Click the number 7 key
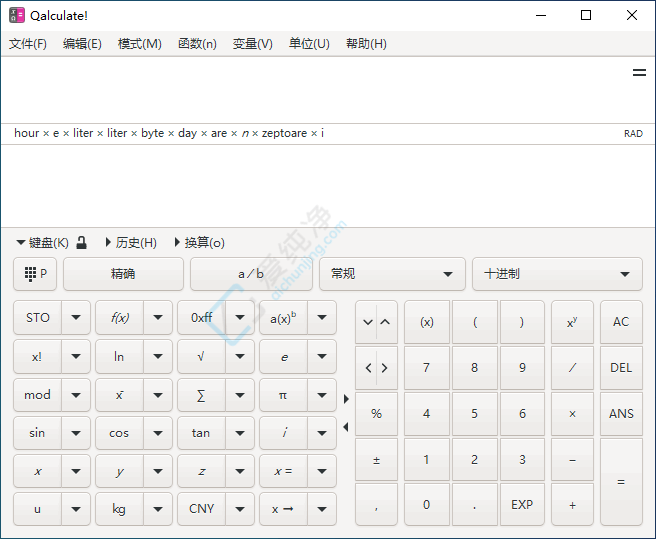 click(427, 368)
